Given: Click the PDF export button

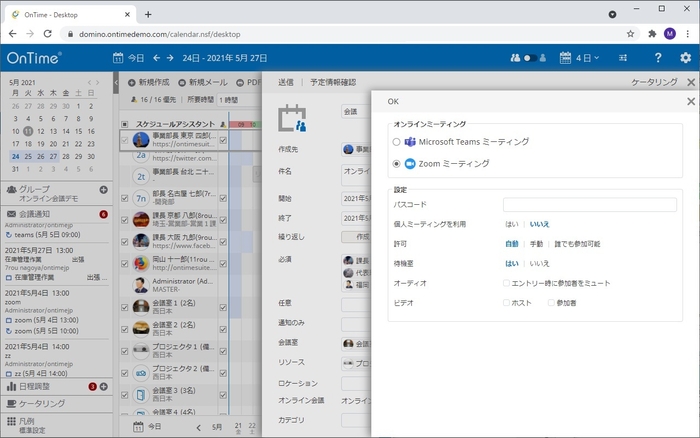Looking at the screenshot, I should click(249, 83).
